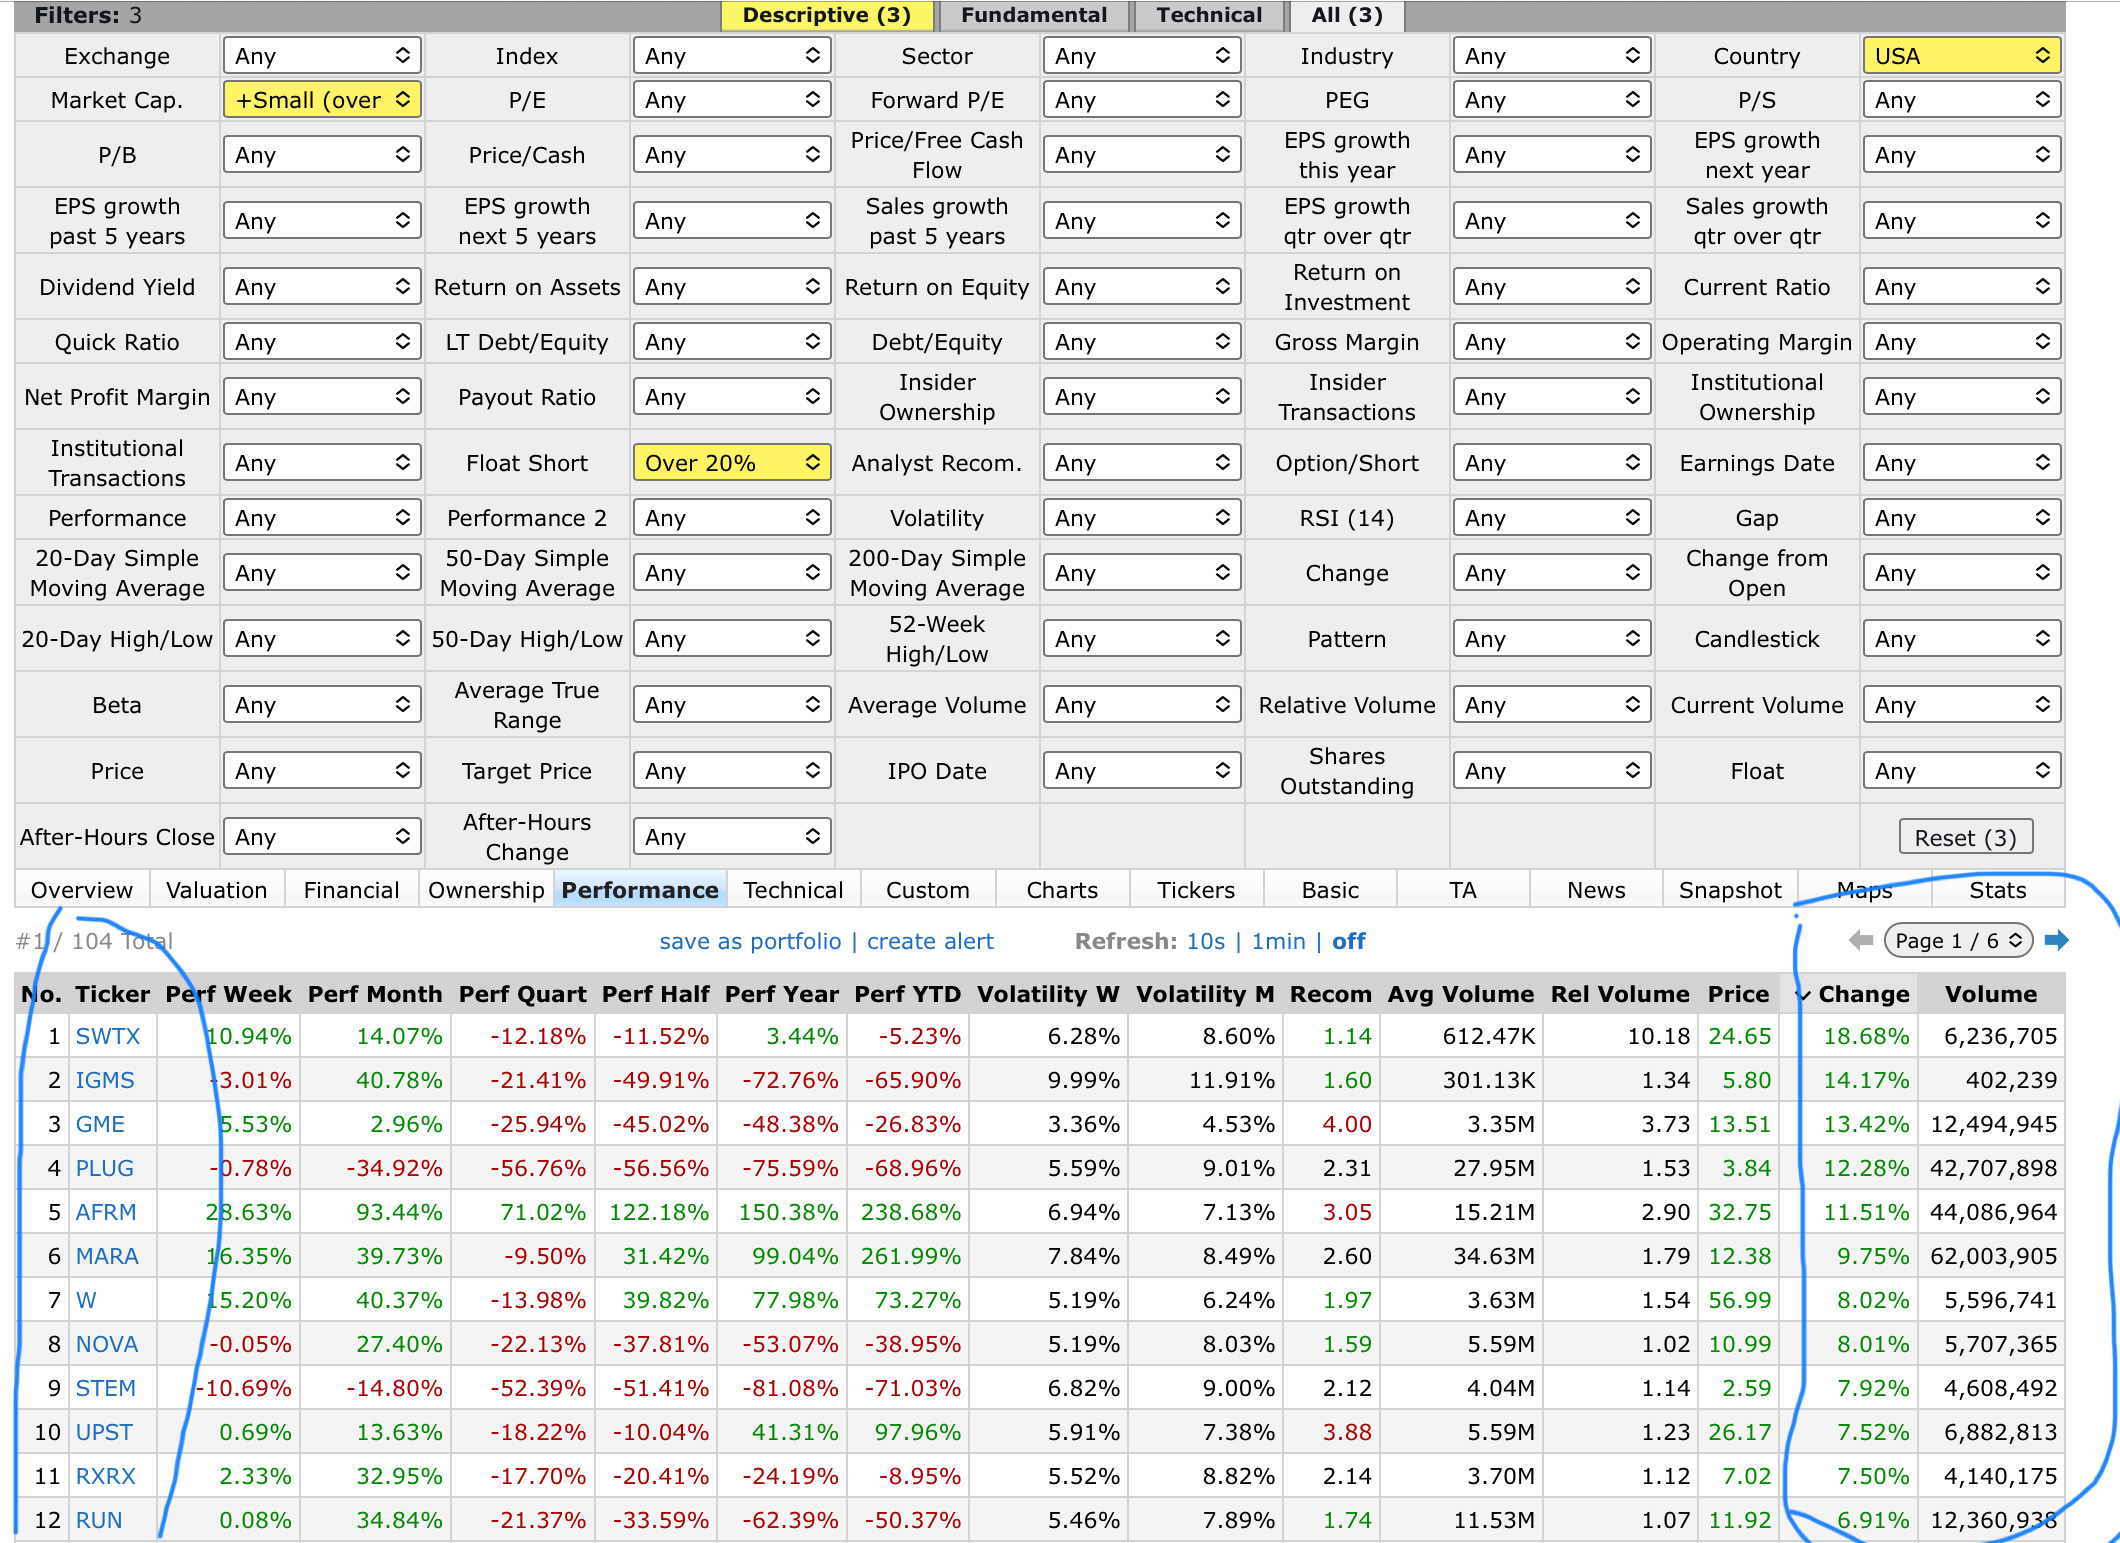Sort by Volatility W column header
The image size is (2120, 1543).
pyautogui.click(x=1048, y=994)
